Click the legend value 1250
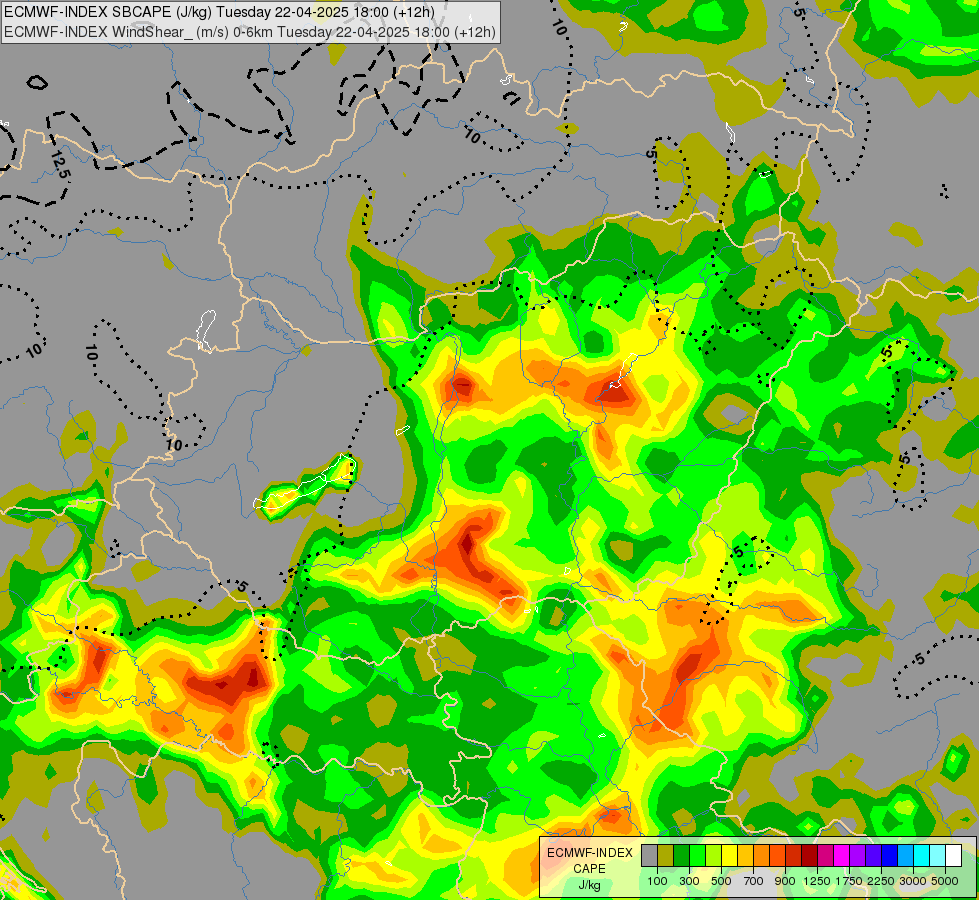Image resolution: width=979 pixels, height=900 pixels. pos(817,881)
